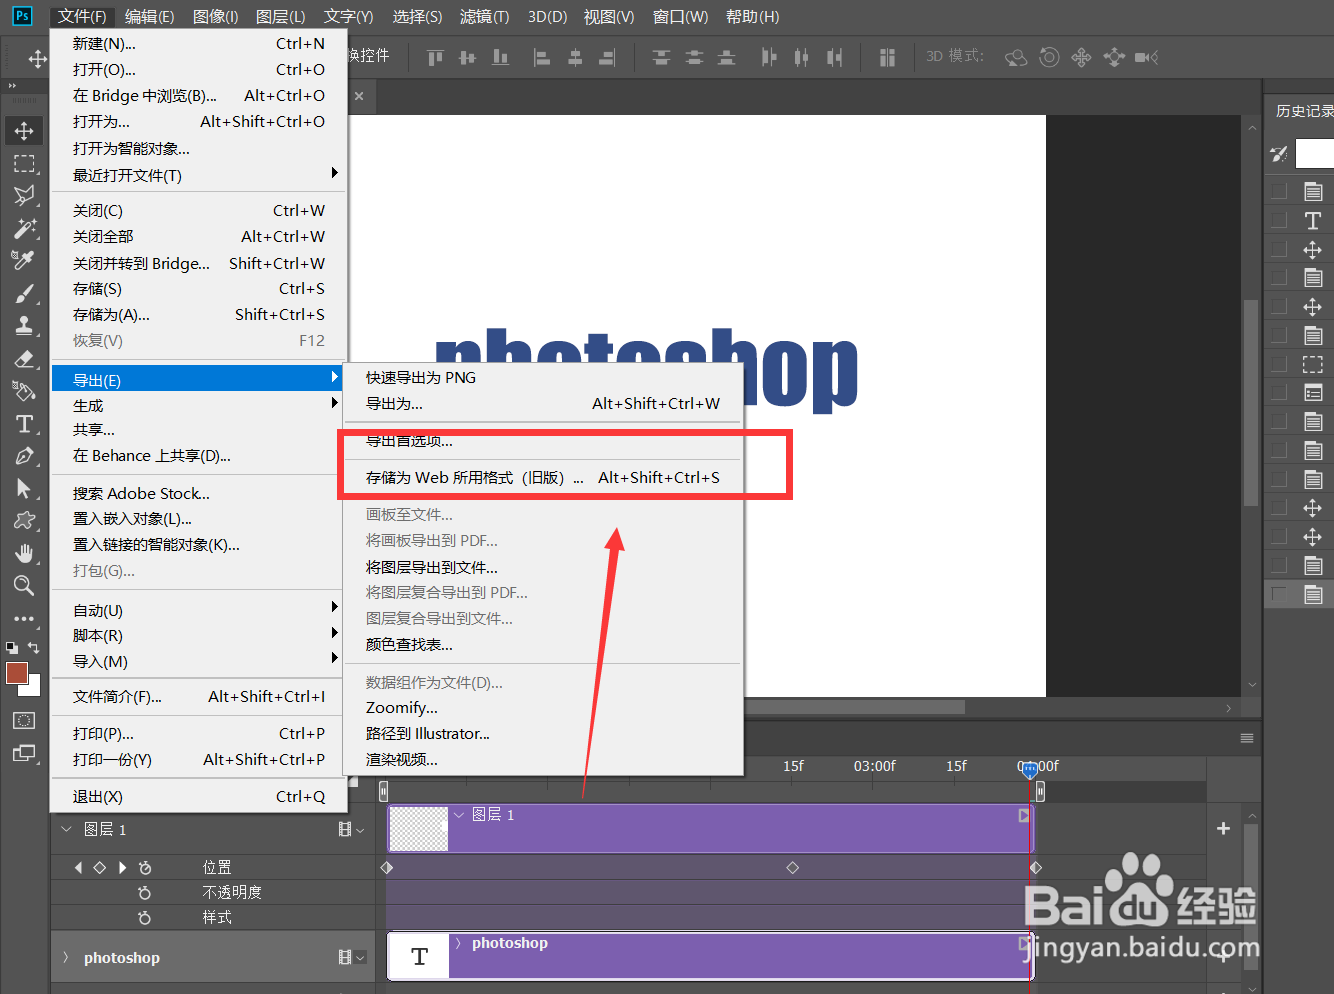Select the Brush tool
1334x994 pixels.
[x=24, y=294]
